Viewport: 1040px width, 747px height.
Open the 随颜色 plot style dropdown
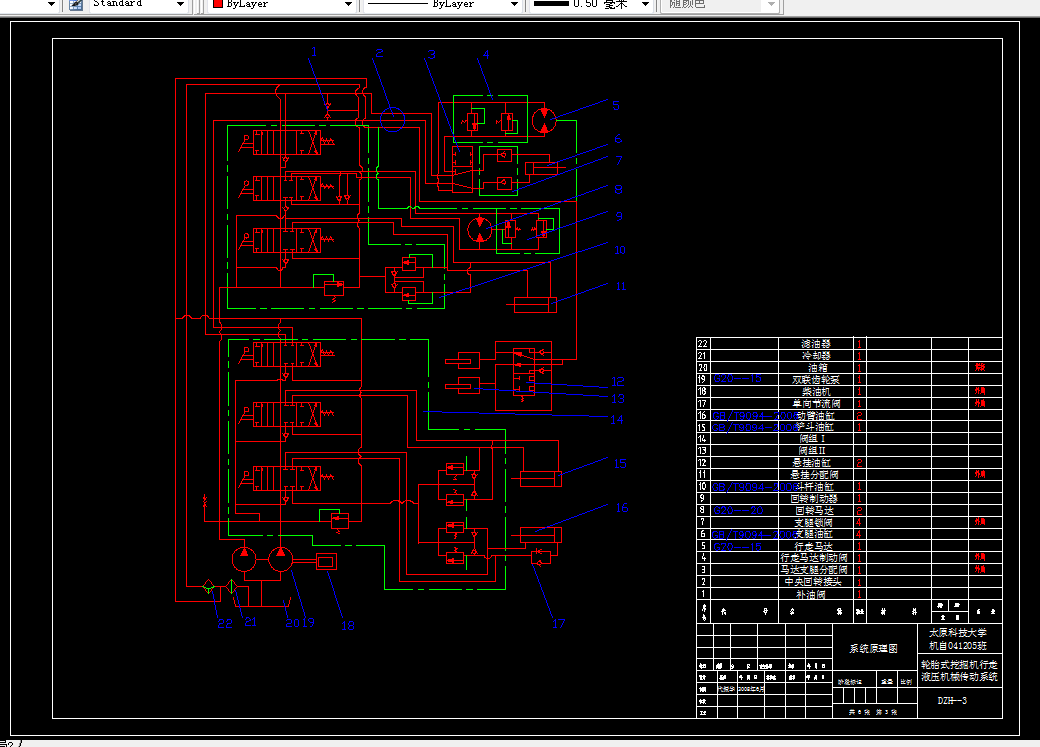[x=771, y=5]
